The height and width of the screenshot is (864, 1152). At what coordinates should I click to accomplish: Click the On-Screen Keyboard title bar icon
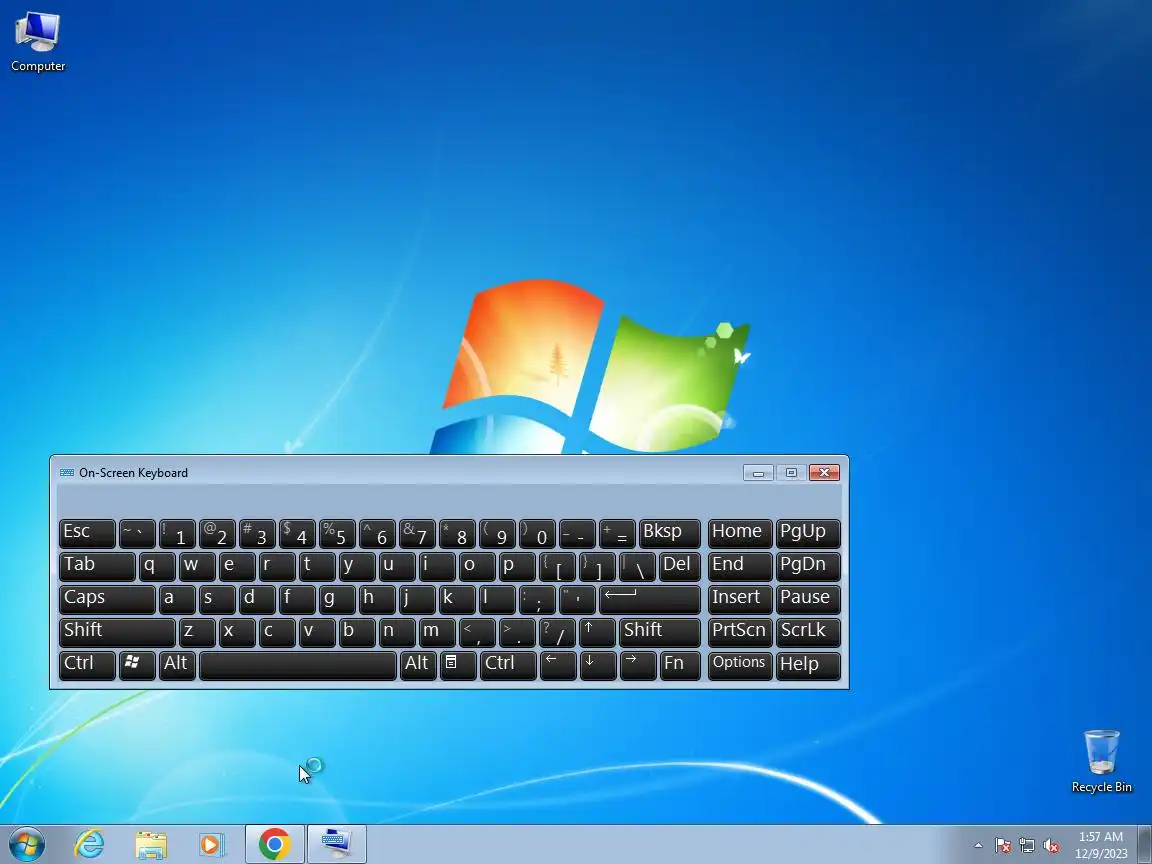67,473
